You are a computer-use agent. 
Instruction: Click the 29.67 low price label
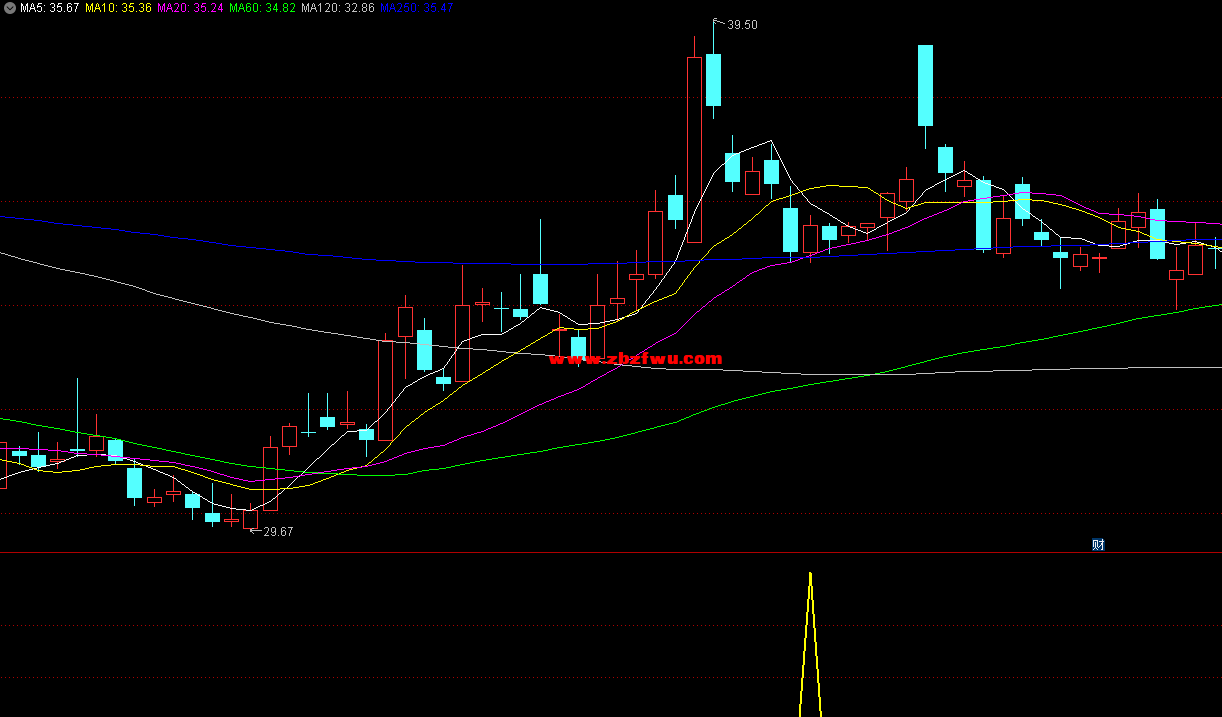click(x=278, y=532)
